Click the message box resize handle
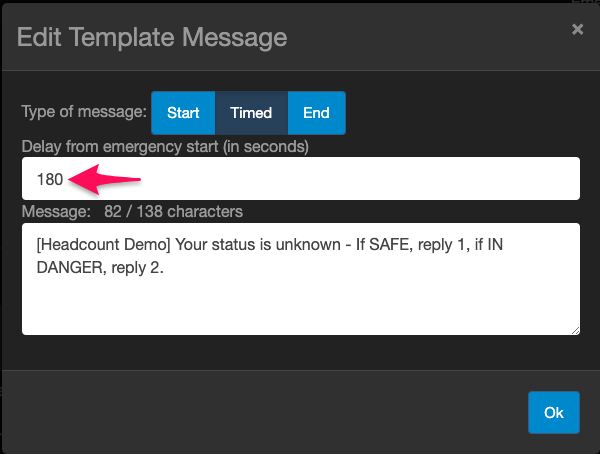Screen dimensions: 600x454 (575, 329)
